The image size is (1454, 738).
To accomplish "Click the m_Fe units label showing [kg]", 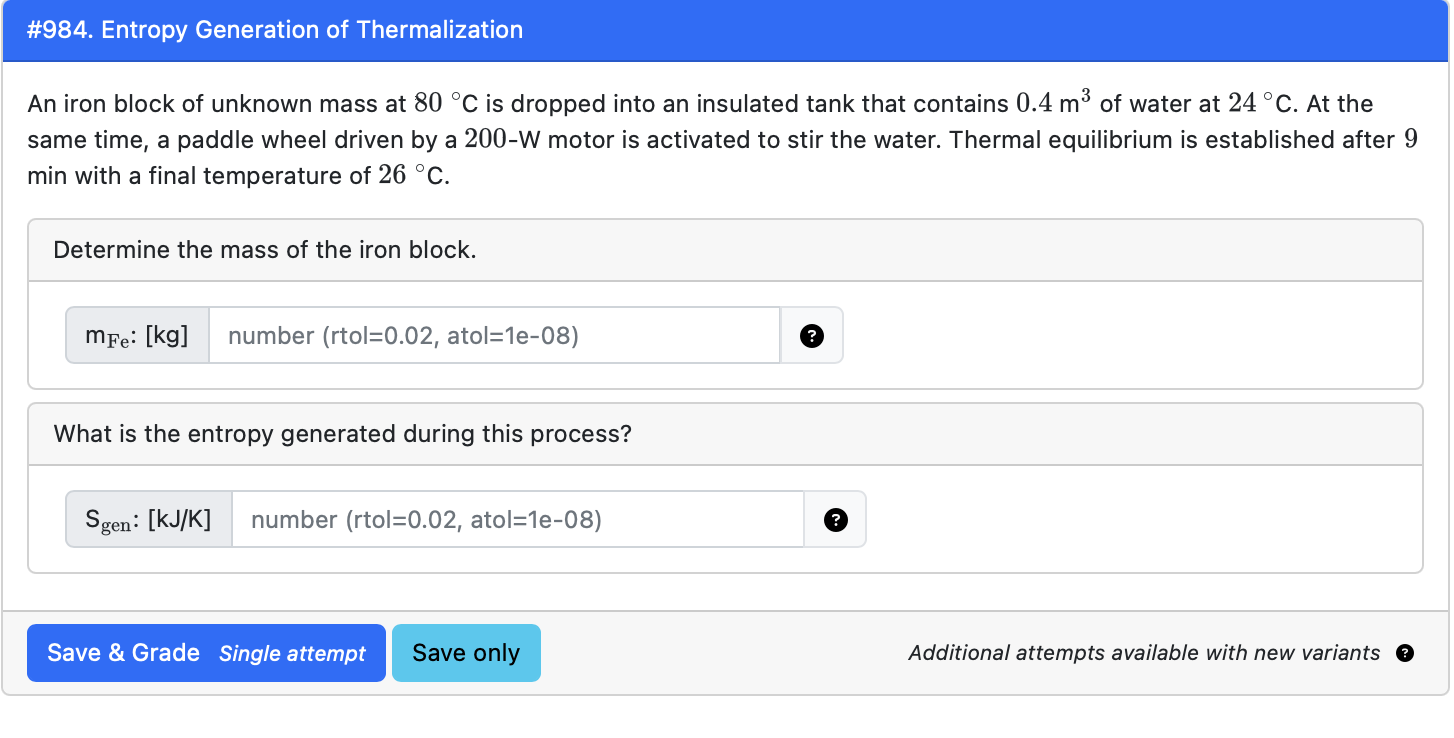I will point(137,335).
